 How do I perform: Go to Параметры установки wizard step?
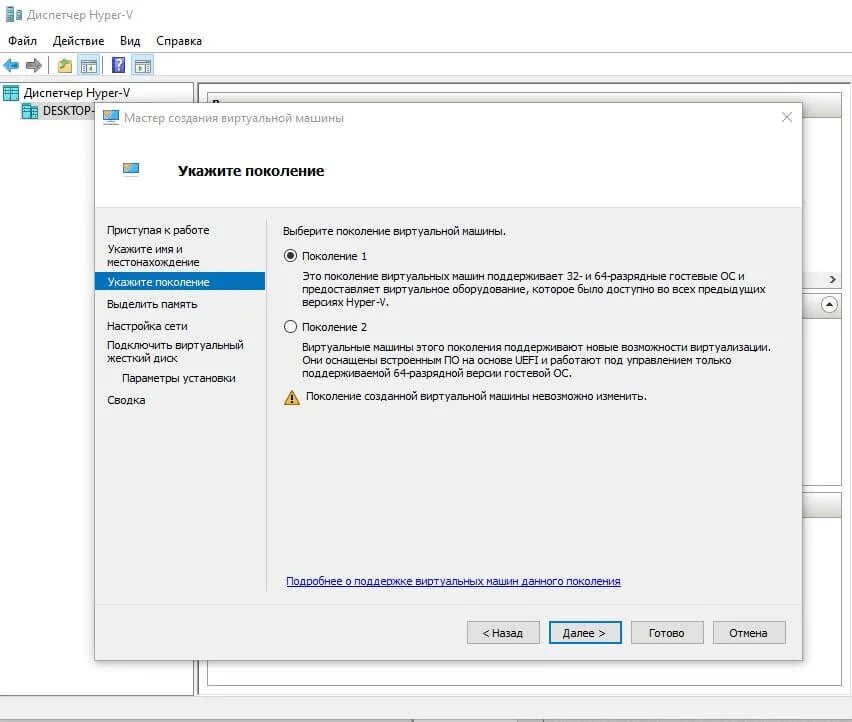[179, 378]
